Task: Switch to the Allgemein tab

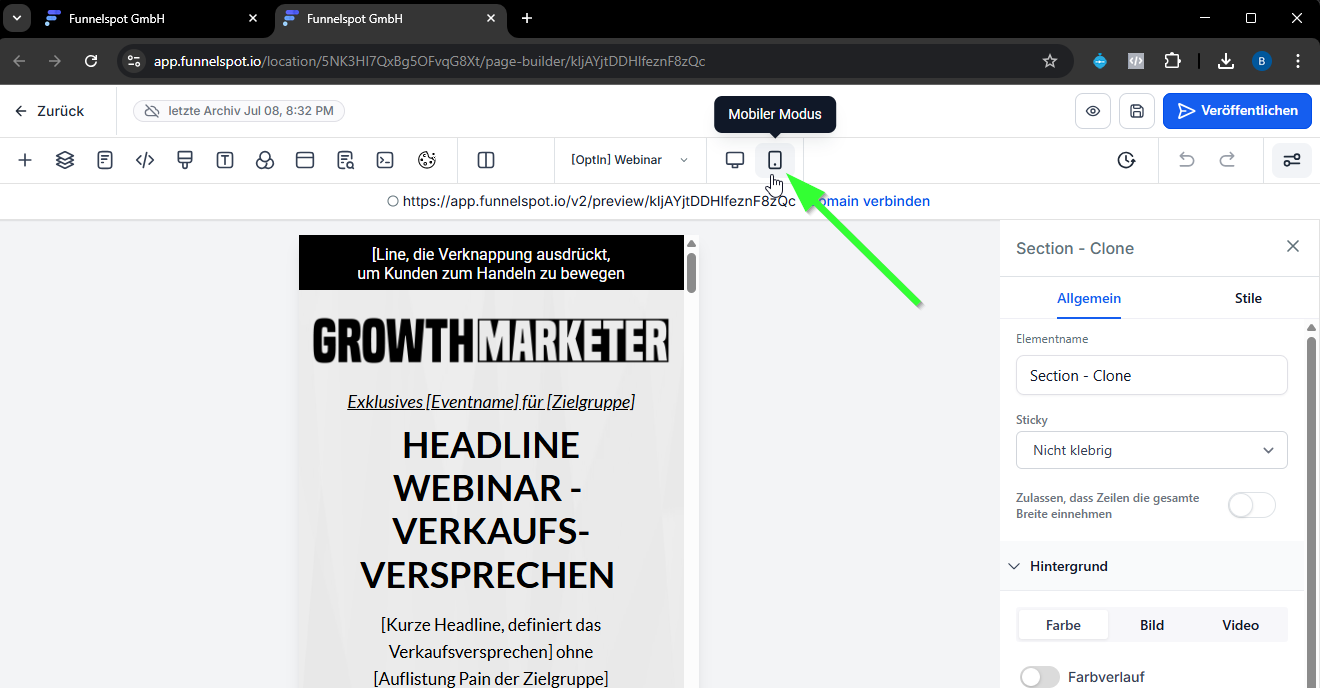Action: click(1089, 298)
